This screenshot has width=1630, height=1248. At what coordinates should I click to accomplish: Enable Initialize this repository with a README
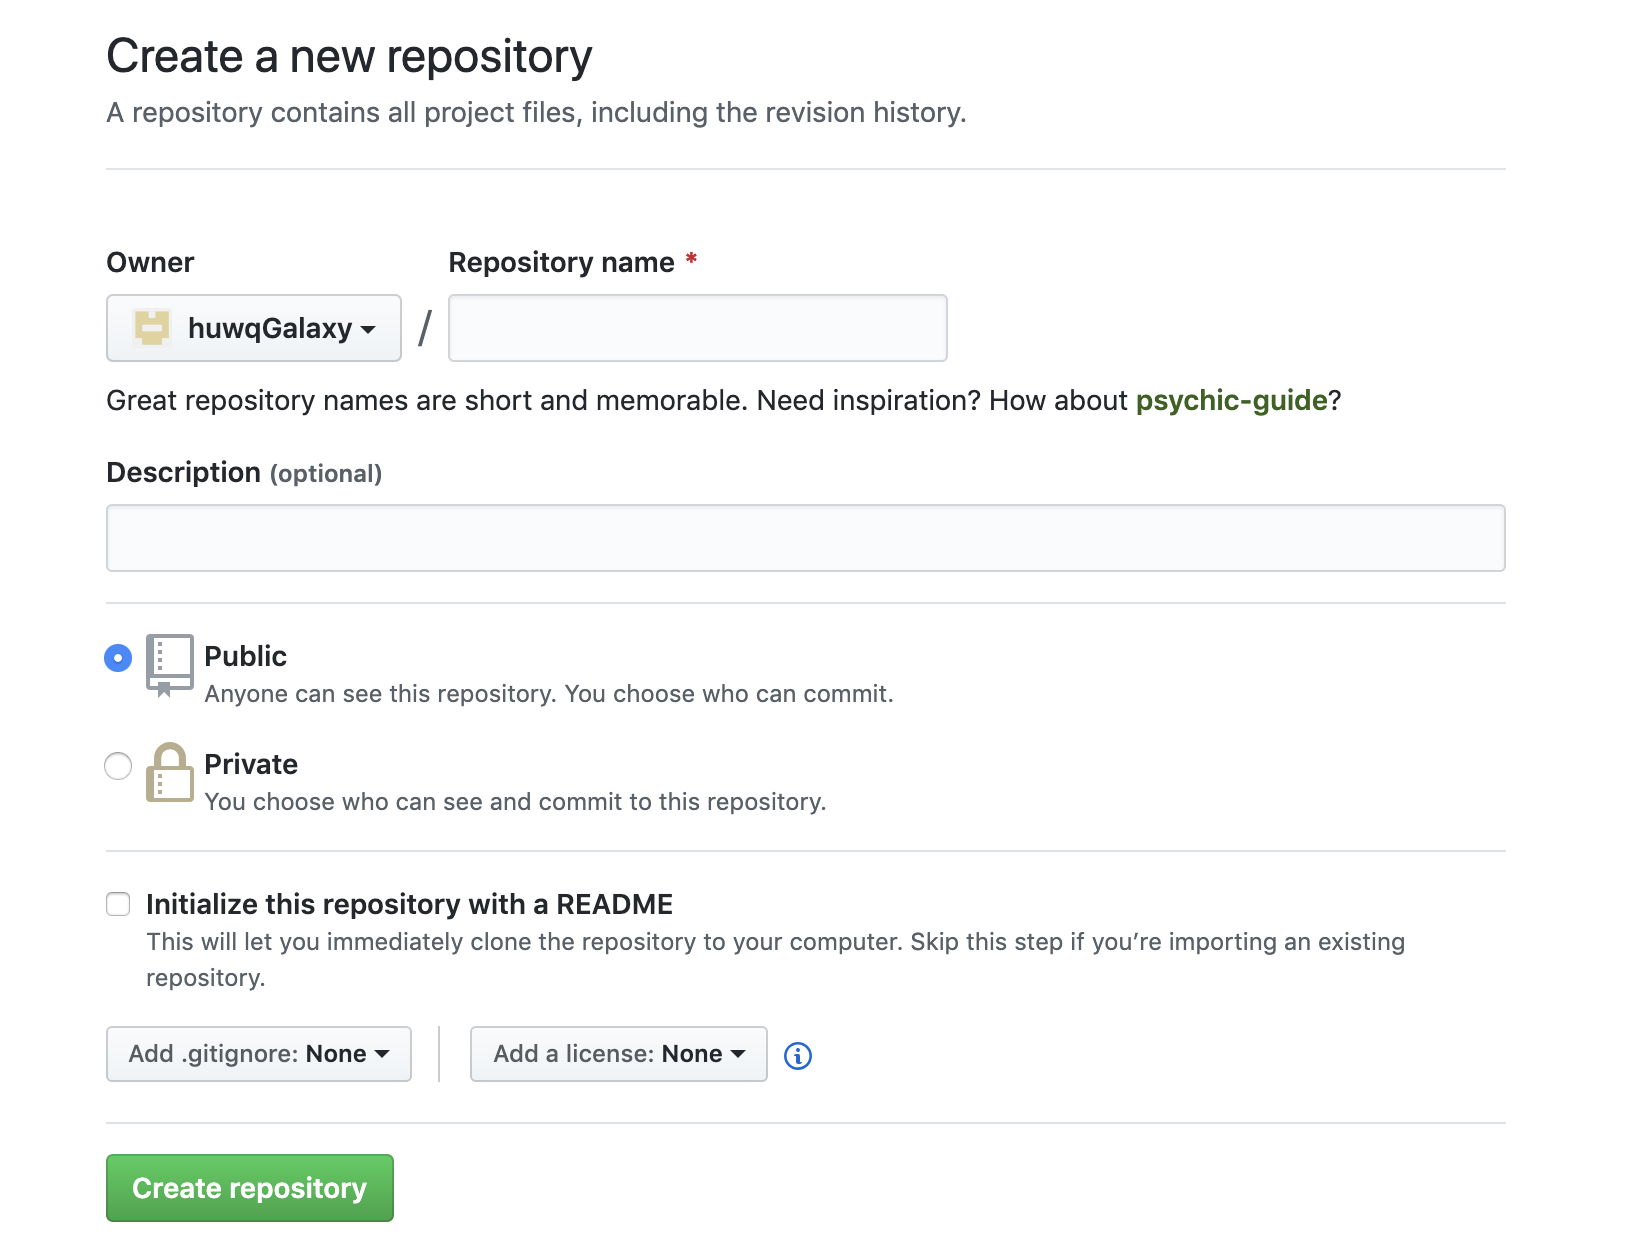coord(118,904)
